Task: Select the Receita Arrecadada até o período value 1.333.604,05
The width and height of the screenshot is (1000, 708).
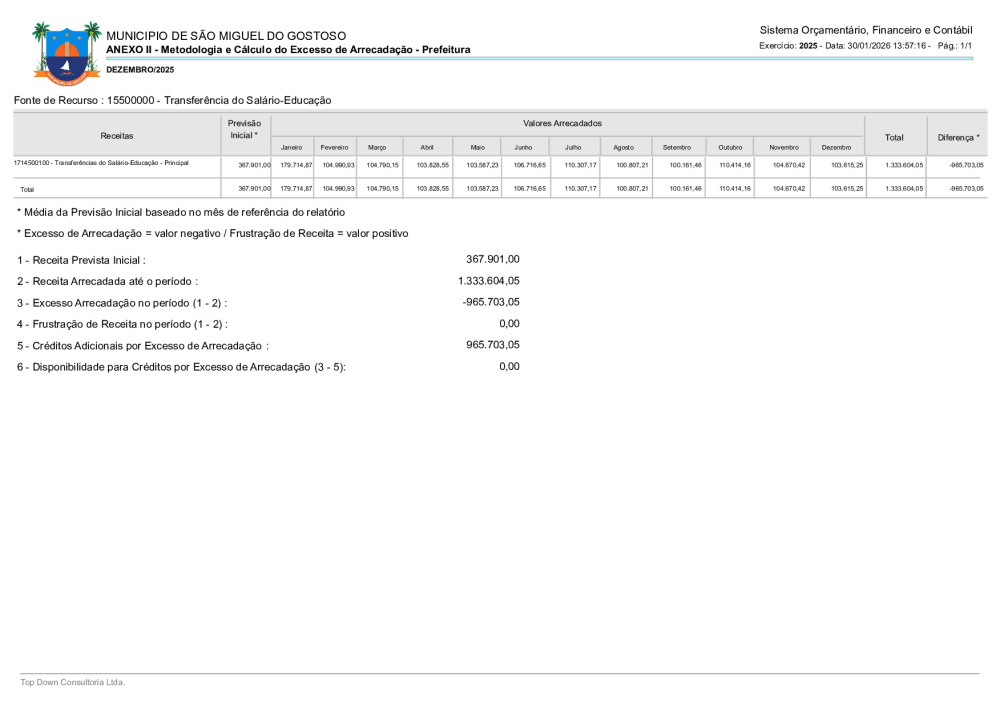Action: coord(488,281)
